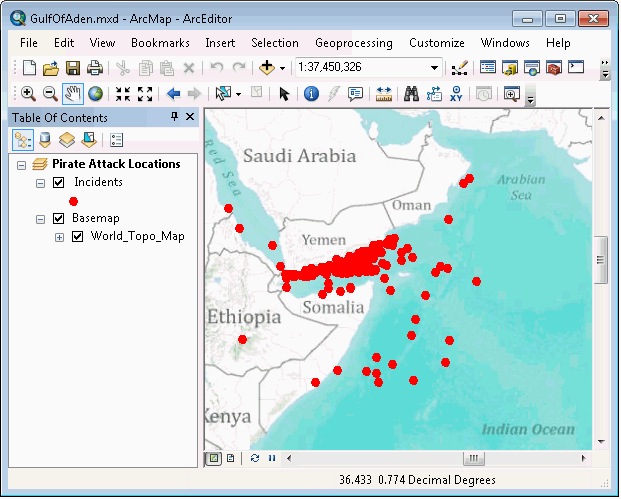The image size is (621, 499).
Task: Open the ArcToolbox window
Action: click(x=554, y=68)
